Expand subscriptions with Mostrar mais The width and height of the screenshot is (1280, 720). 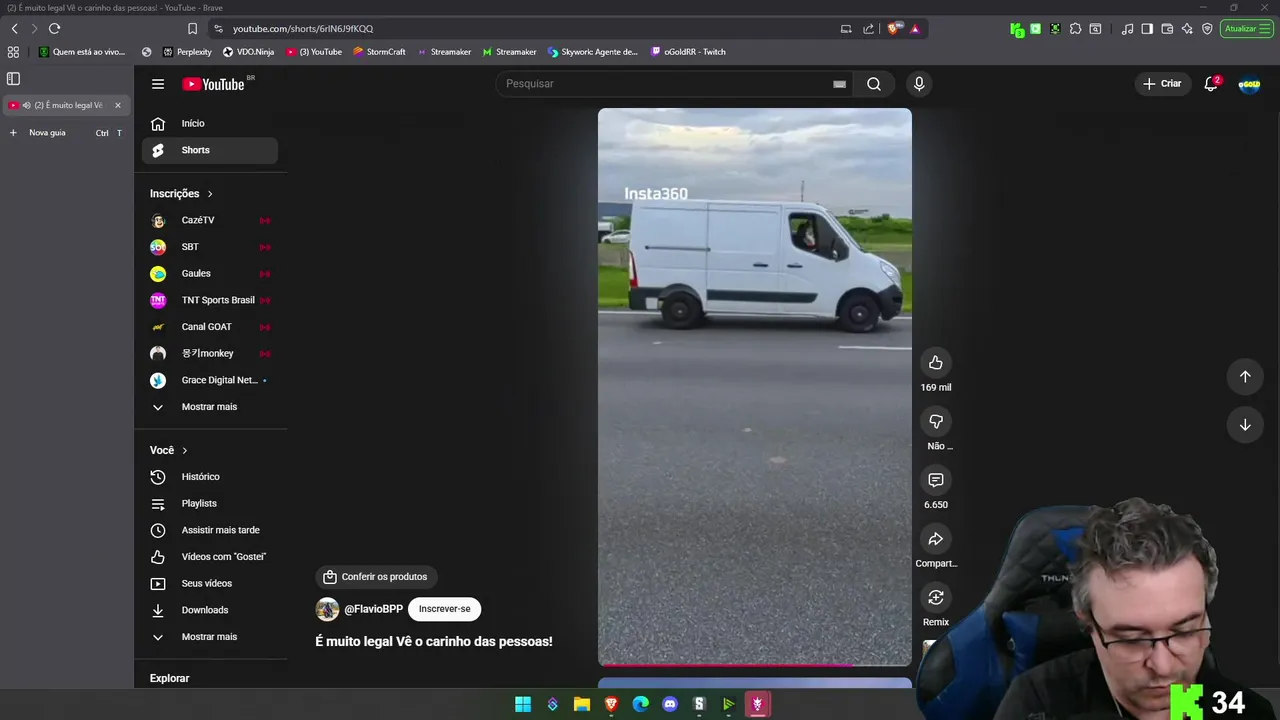209,407
